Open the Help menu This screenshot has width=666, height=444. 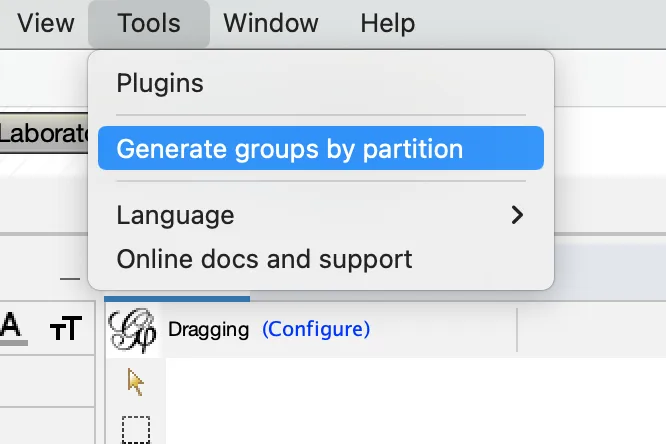(x=387, y=23)
